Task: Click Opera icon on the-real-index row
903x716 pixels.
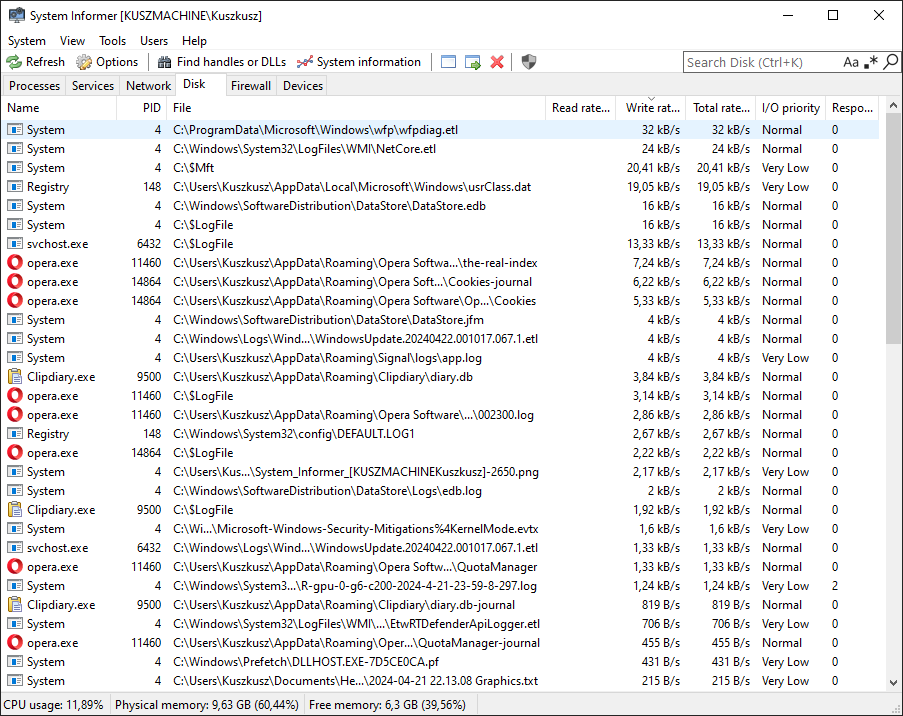Action: click(x=15, y=263)
